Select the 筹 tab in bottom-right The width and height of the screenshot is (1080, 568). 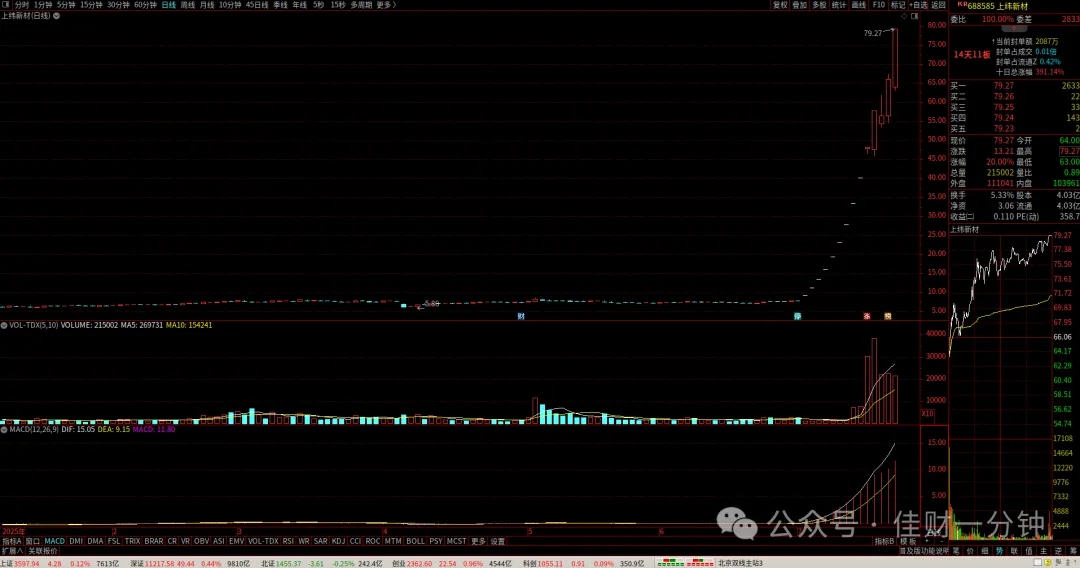coord(1073,551)
